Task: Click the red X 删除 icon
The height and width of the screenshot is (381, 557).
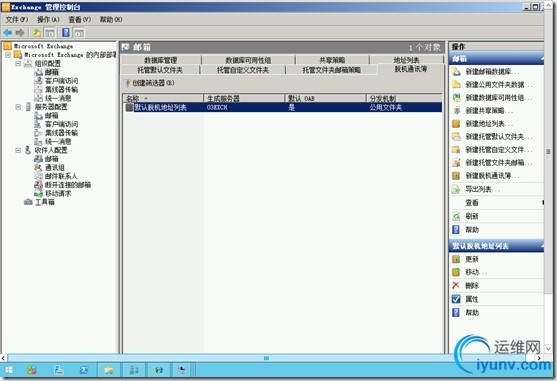Action: (456, 285)
